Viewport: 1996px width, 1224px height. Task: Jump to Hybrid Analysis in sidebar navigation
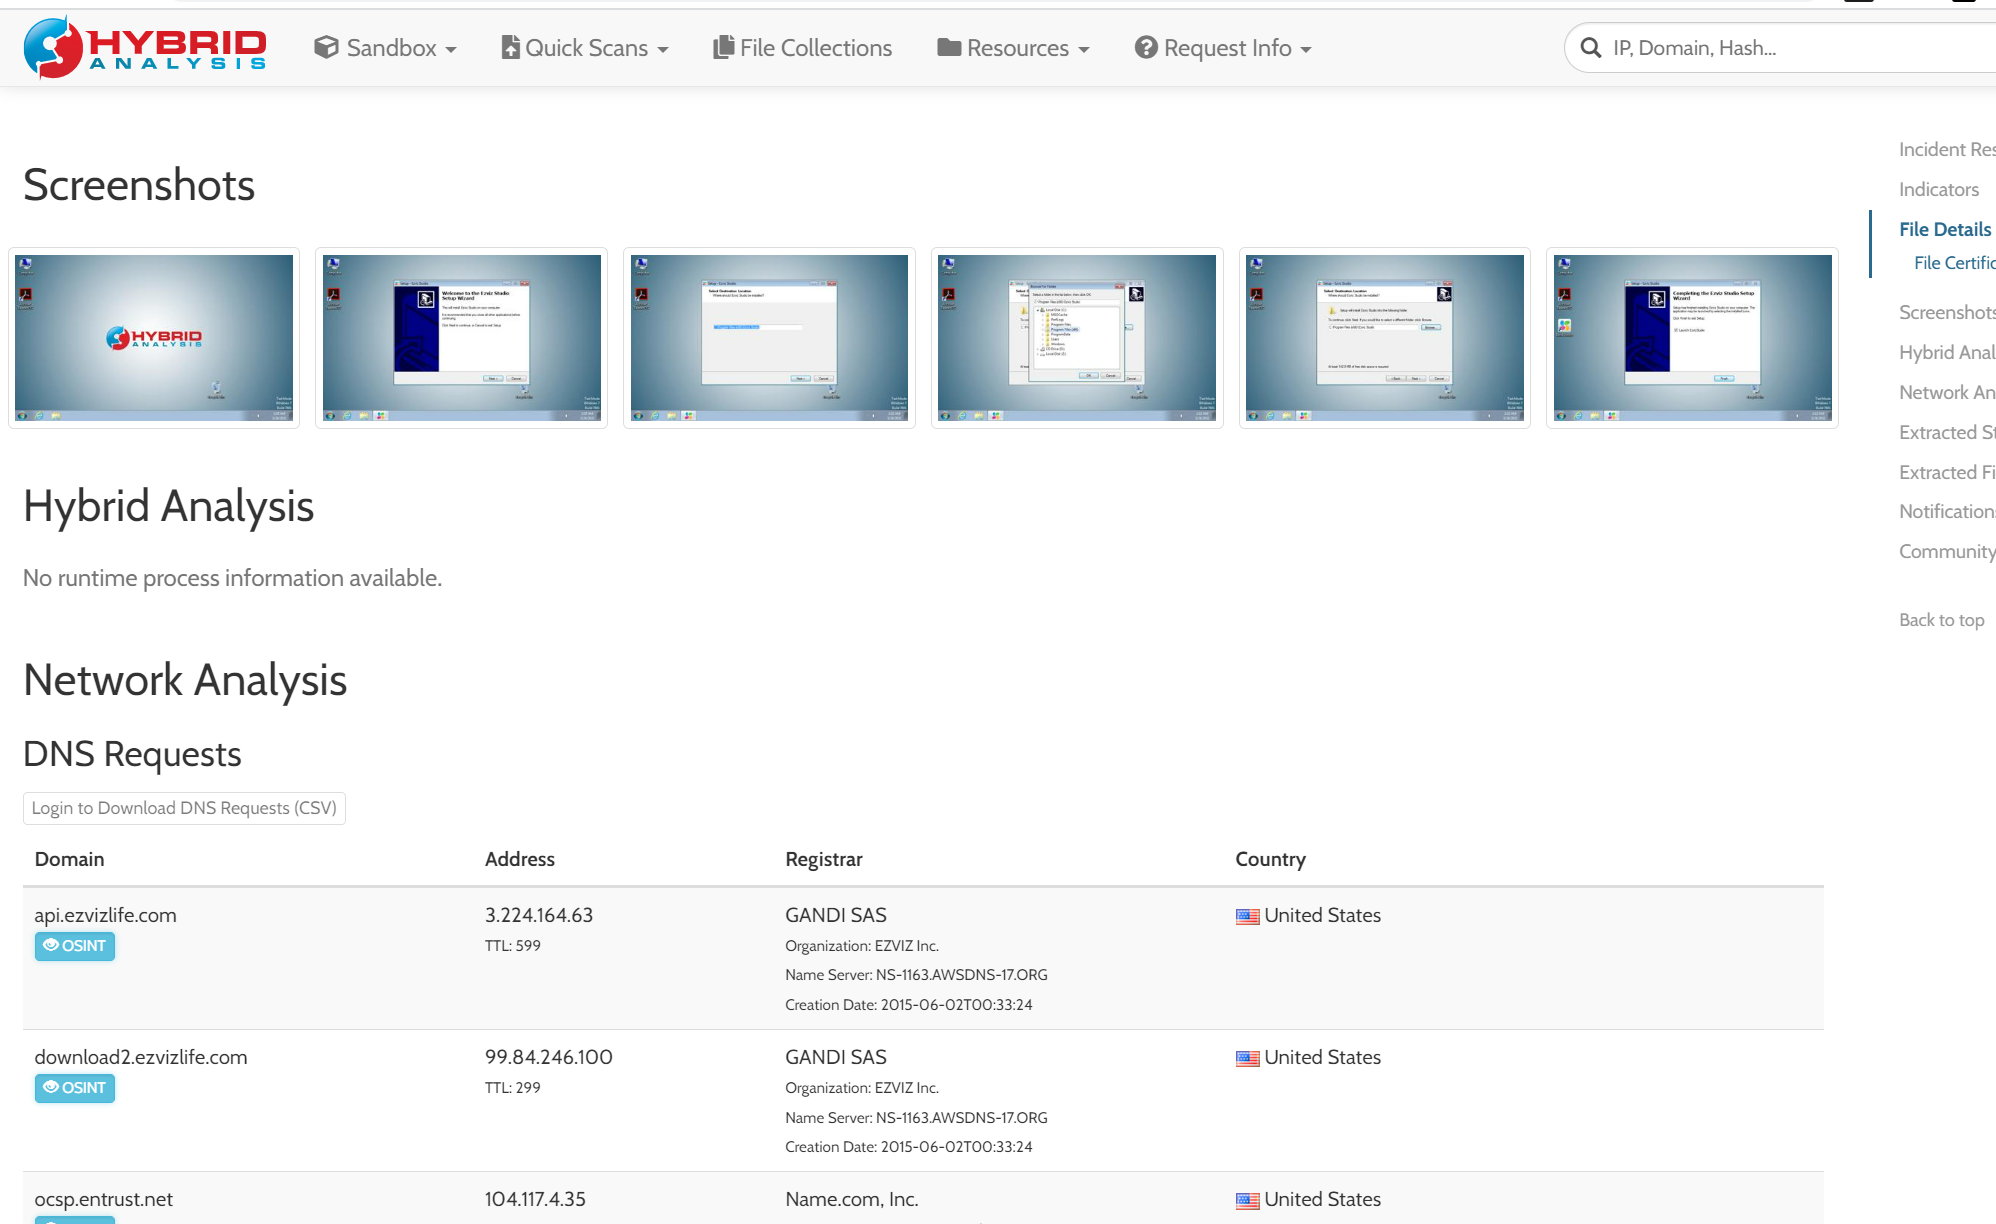(1947, 352)
